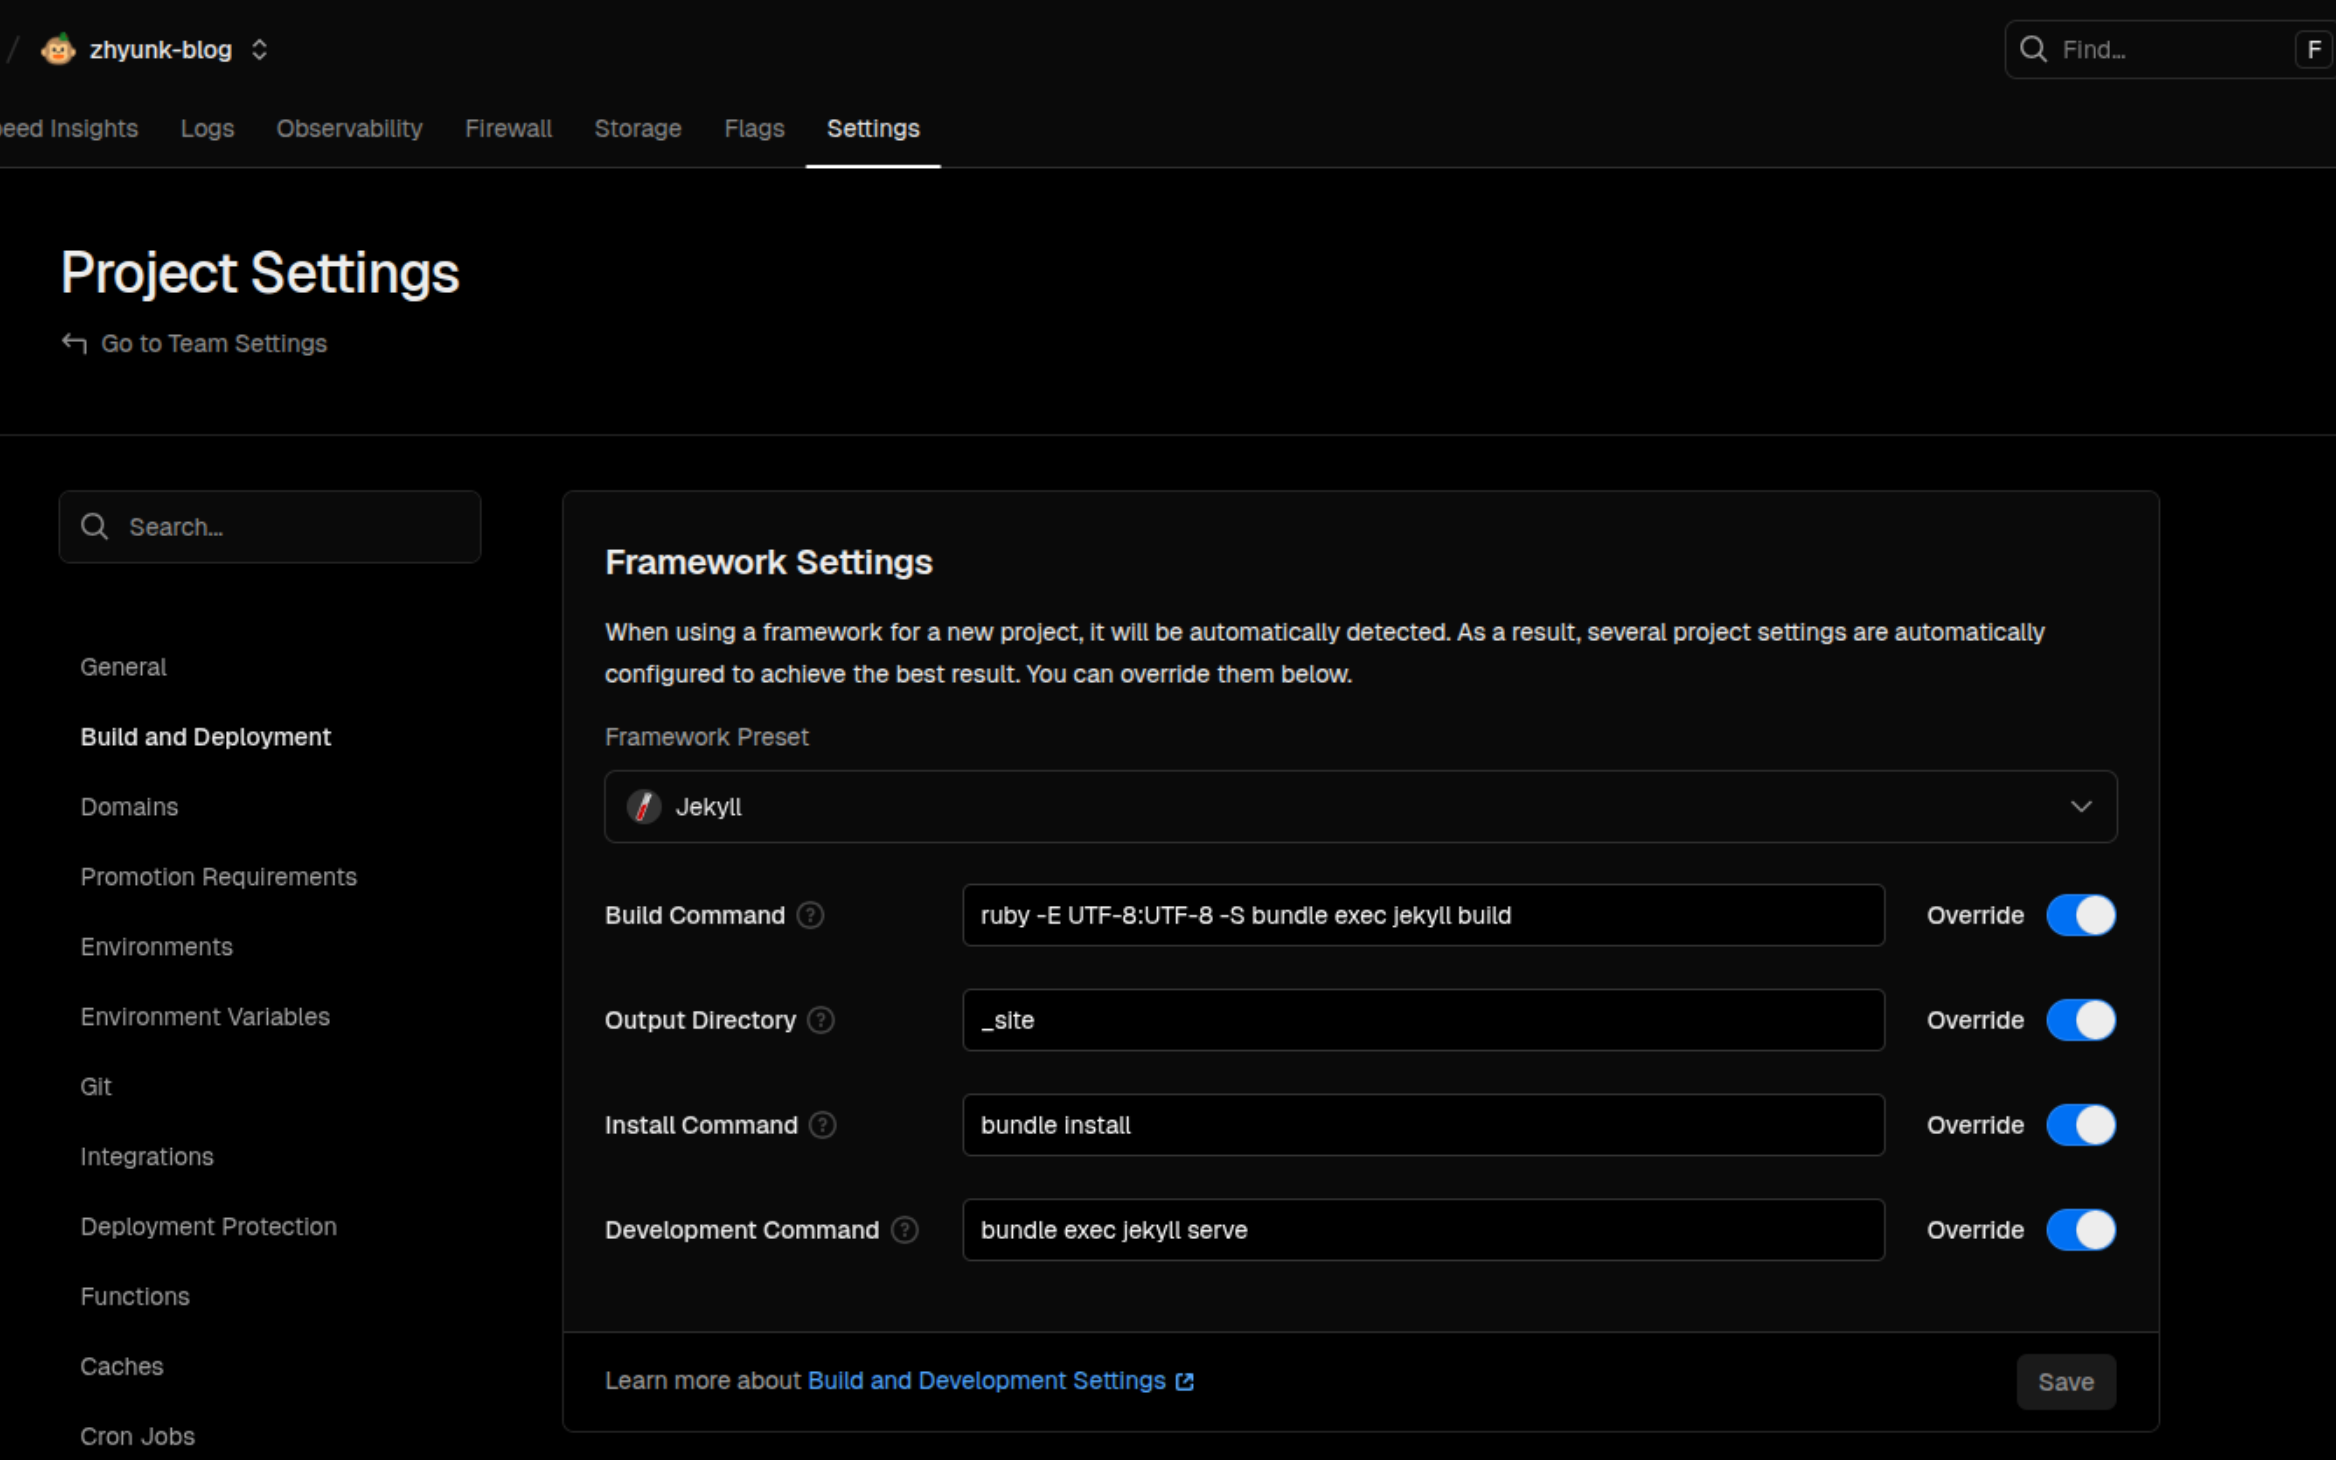Click the magnifier icon in settings Search box
2336x1460 pixels.
[95, 527]
